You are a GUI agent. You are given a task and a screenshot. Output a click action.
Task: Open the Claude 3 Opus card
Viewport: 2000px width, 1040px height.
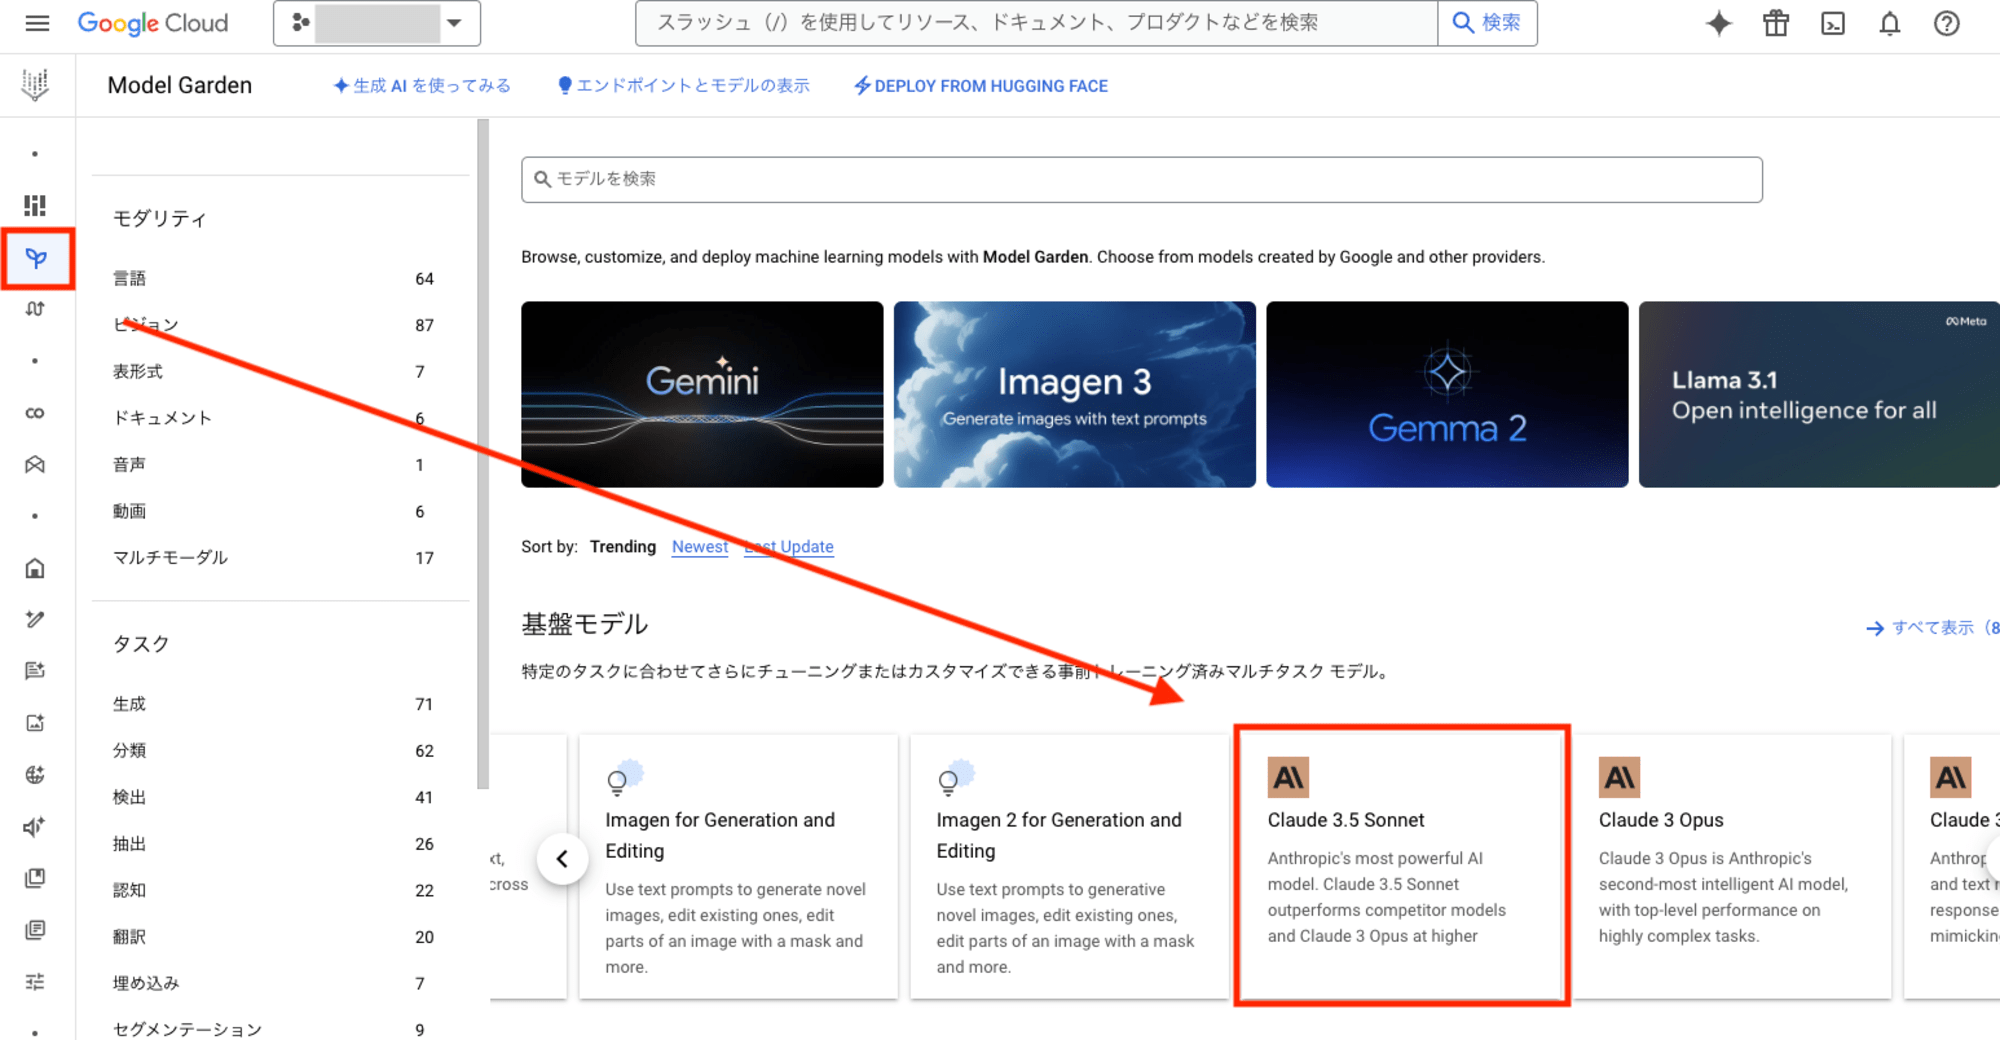pyautogui.click(x=1732, y=866)
